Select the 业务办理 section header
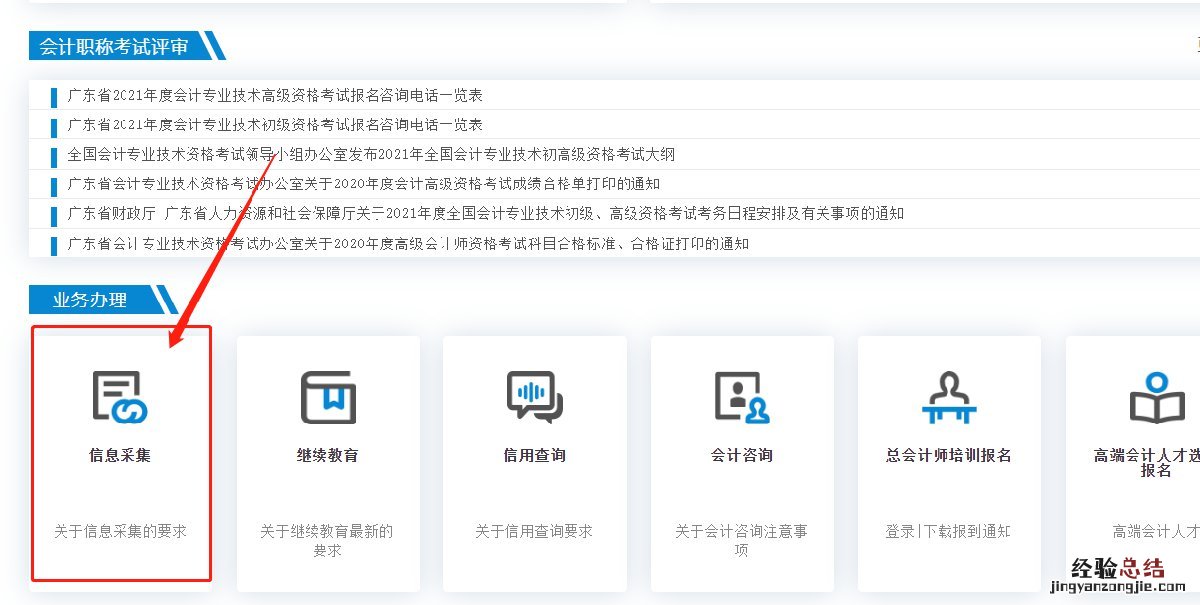The image size is (1200, 605). (90, 300)
